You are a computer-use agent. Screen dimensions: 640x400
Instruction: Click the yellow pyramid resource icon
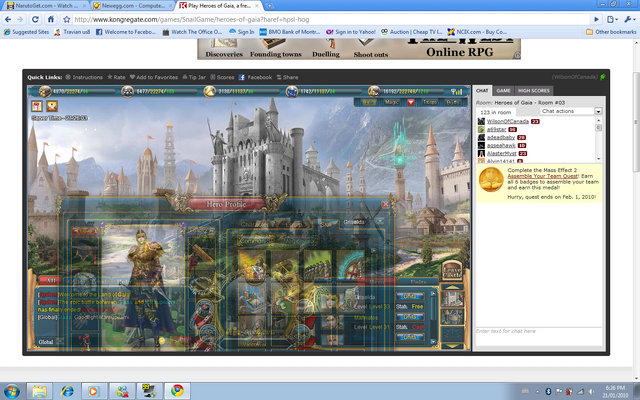210,91
